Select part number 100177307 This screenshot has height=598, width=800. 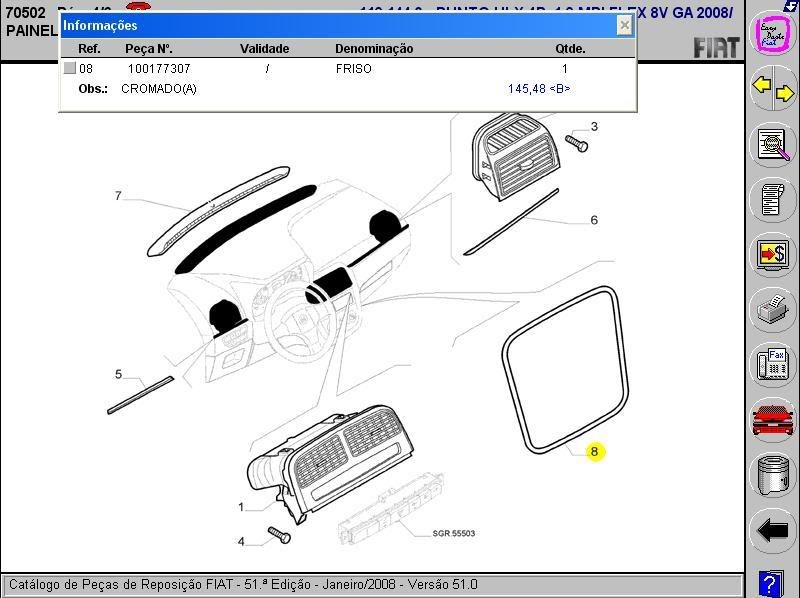point(159,68)
